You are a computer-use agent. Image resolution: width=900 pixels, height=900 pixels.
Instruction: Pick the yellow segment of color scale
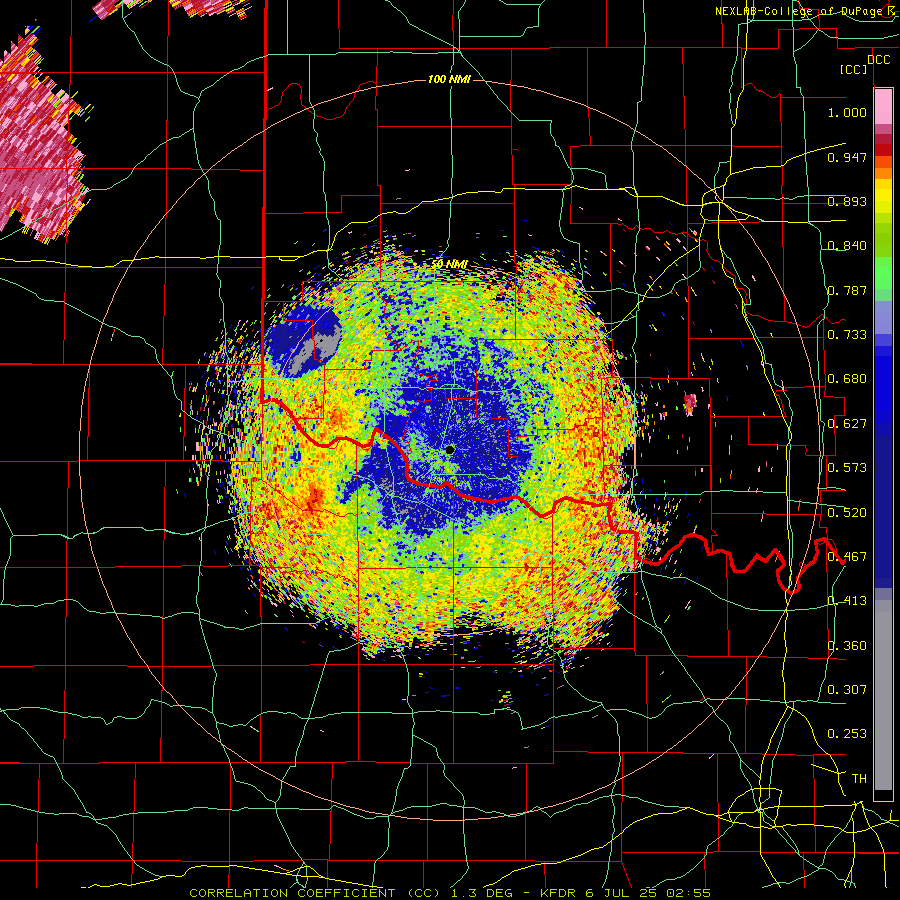(x=883, y=197)
